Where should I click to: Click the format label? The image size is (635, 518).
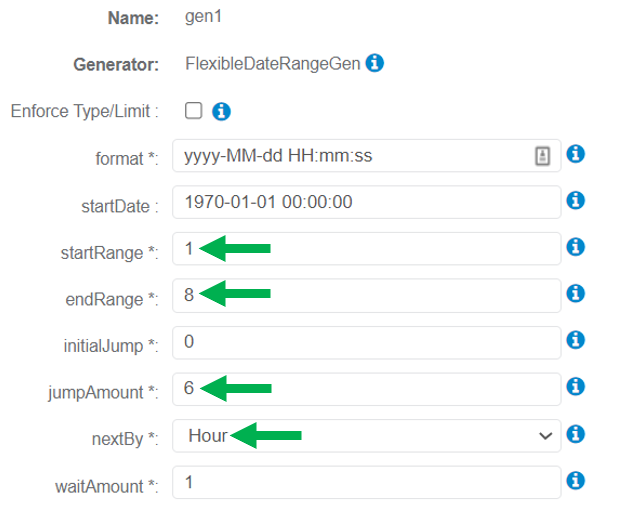pos(127,158)
